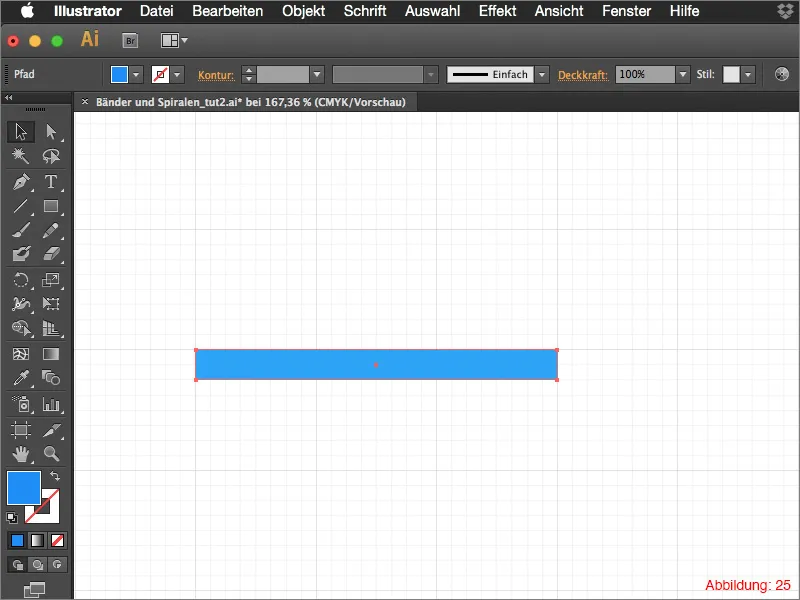Select the Symbol Sprayer tool
The height and width of the screenshot is (600, 800).
[21, 404]
